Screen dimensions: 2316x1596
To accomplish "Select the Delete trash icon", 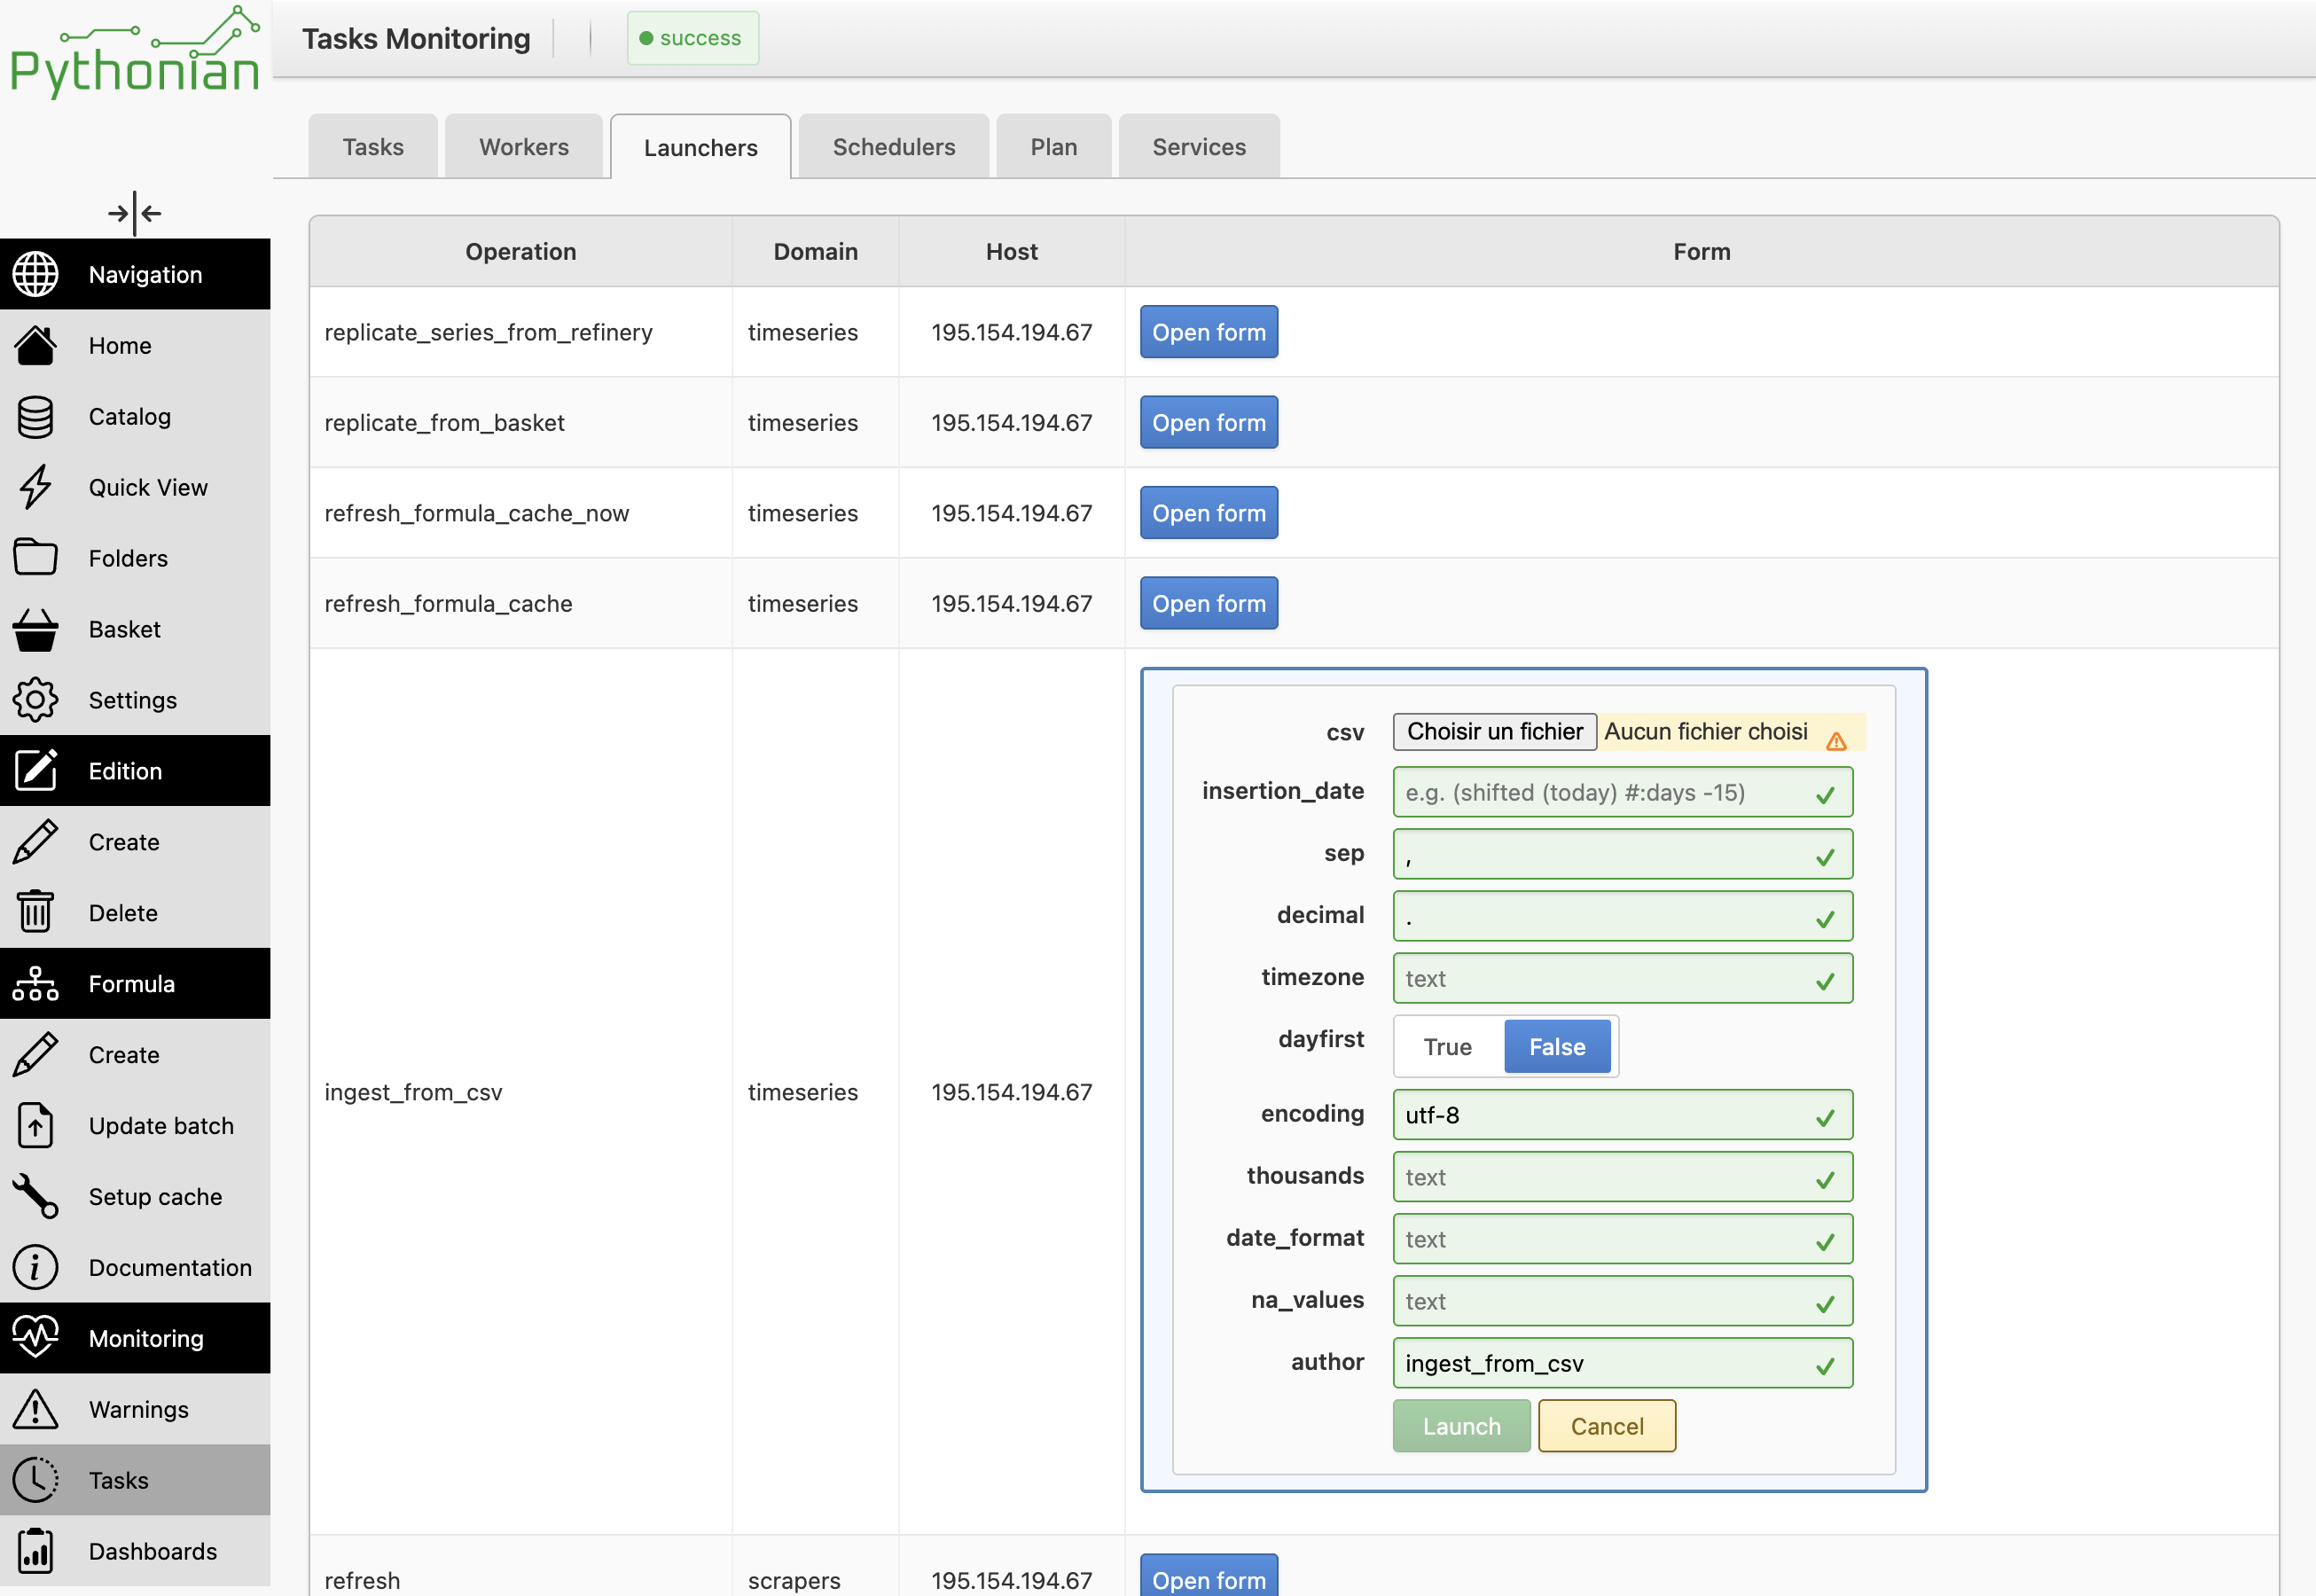I will [x=35, y=912].
